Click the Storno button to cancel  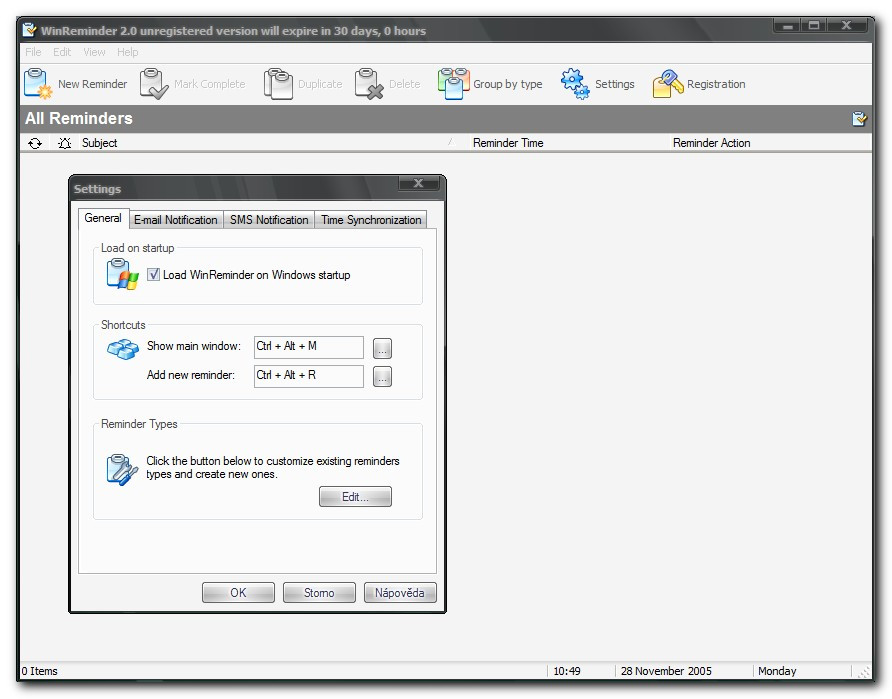(319, 593)
